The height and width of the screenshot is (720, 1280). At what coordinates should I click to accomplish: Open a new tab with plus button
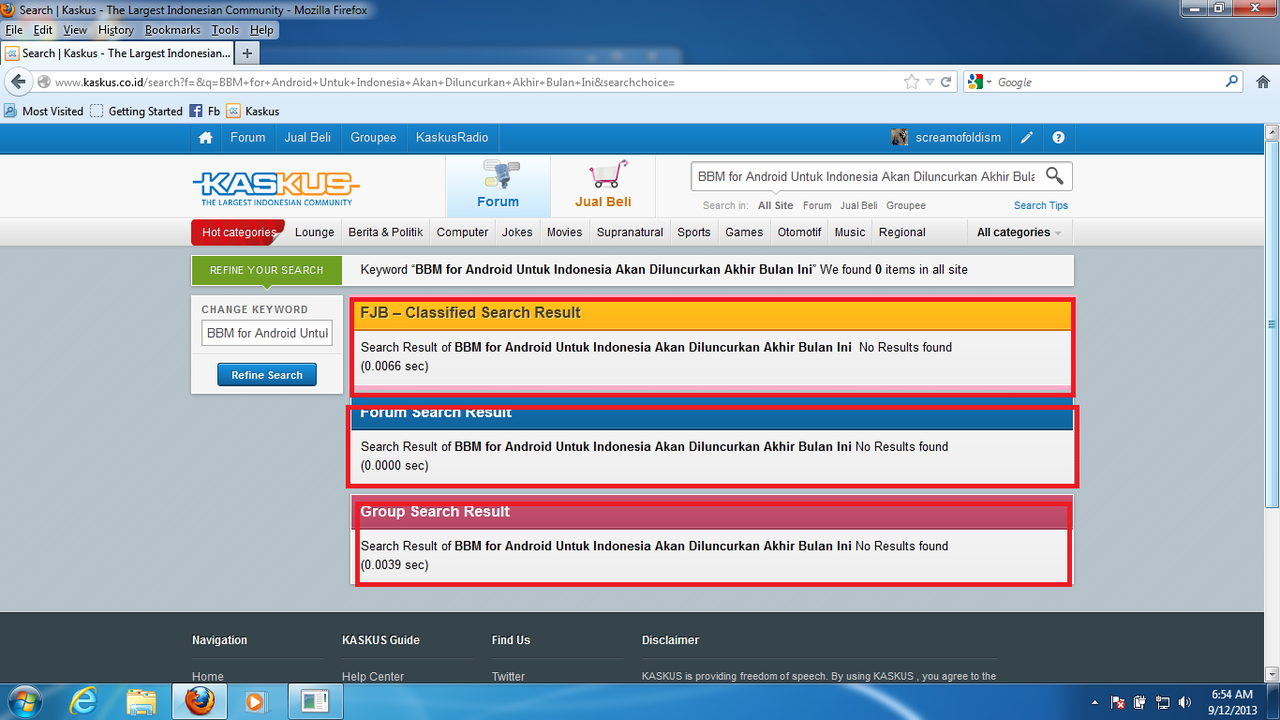click(x=247, y=53)
